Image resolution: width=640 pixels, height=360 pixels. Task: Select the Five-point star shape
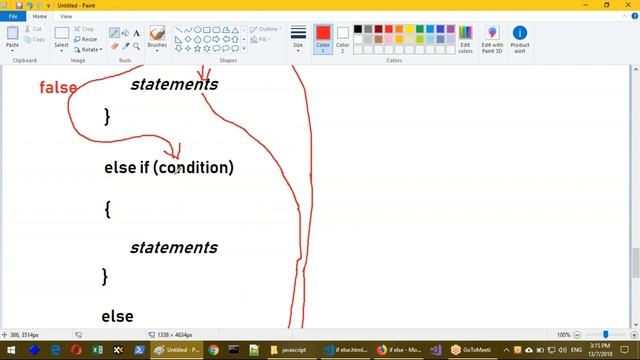tap(198, 49)
